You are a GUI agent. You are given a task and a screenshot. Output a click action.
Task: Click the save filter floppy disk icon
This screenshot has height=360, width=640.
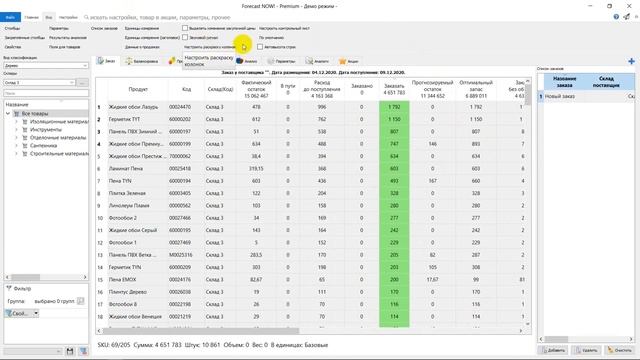70,351
